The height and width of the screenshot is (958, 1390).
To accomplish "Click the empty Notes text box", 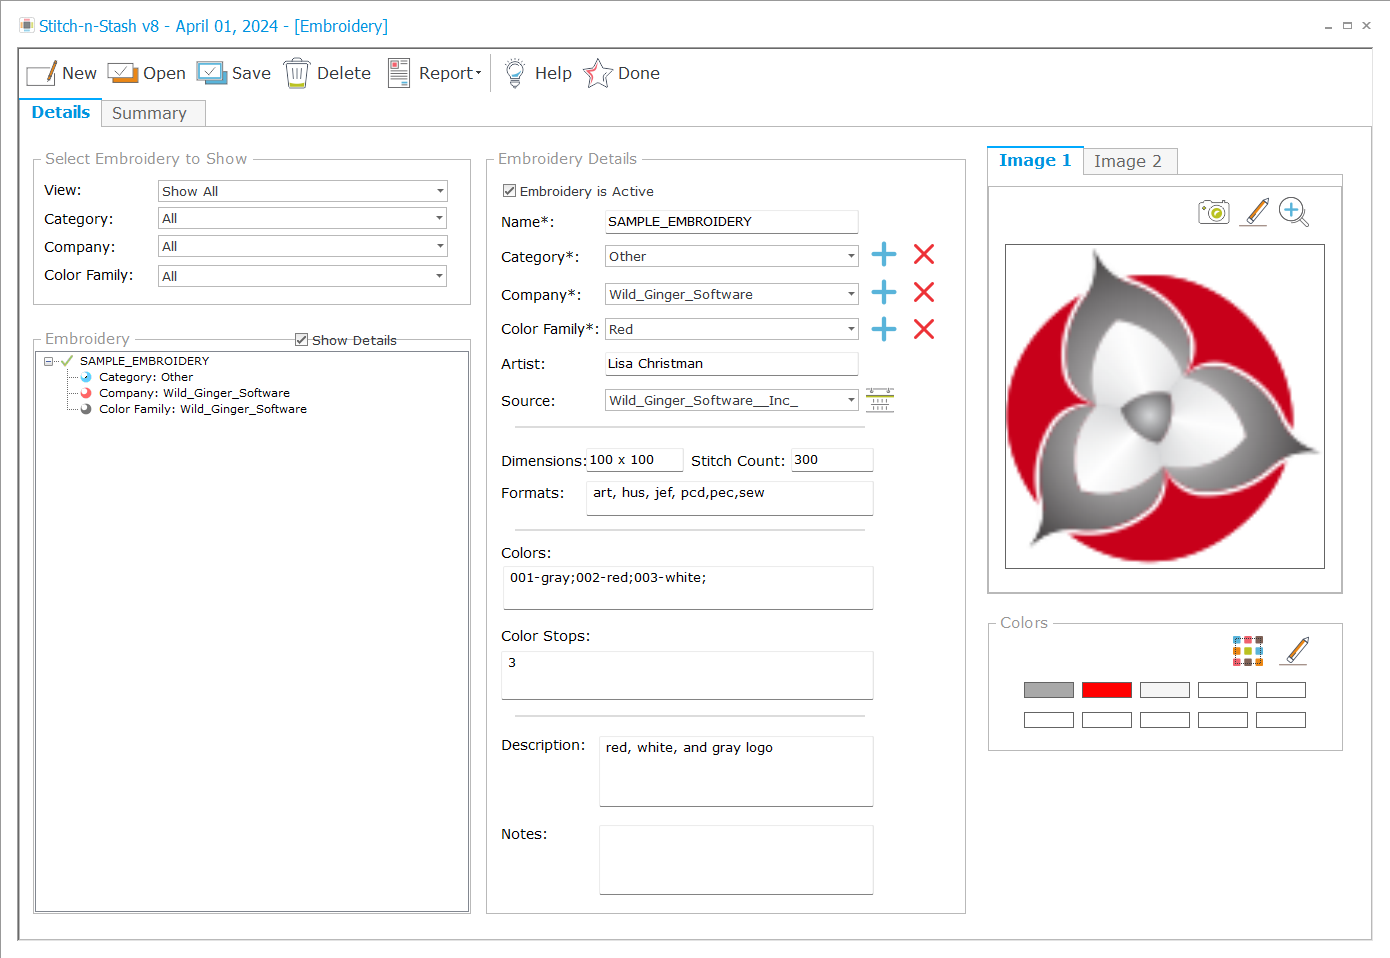I will (736, 860).
